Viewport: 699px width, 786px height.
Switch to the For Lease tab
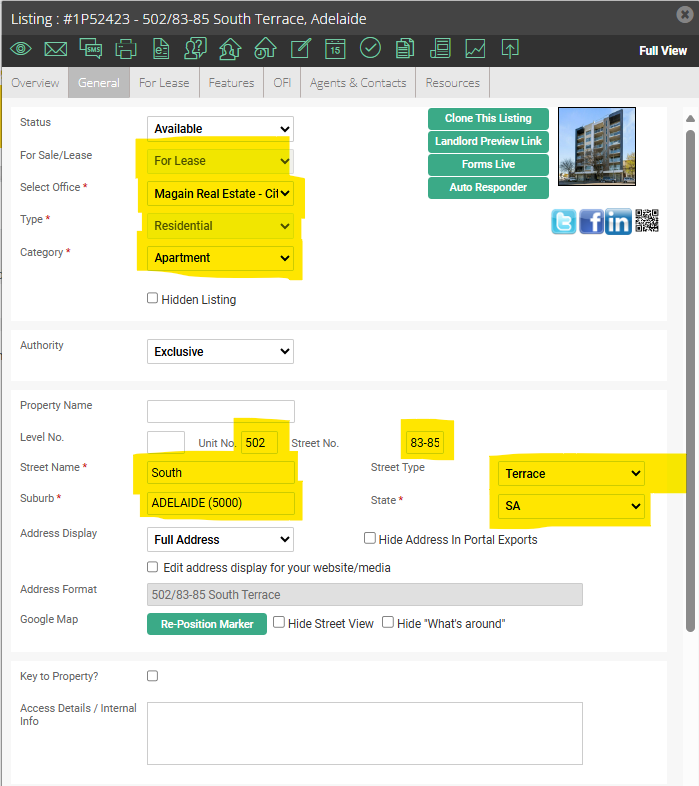pyautogui.click(x=164, y=83)
